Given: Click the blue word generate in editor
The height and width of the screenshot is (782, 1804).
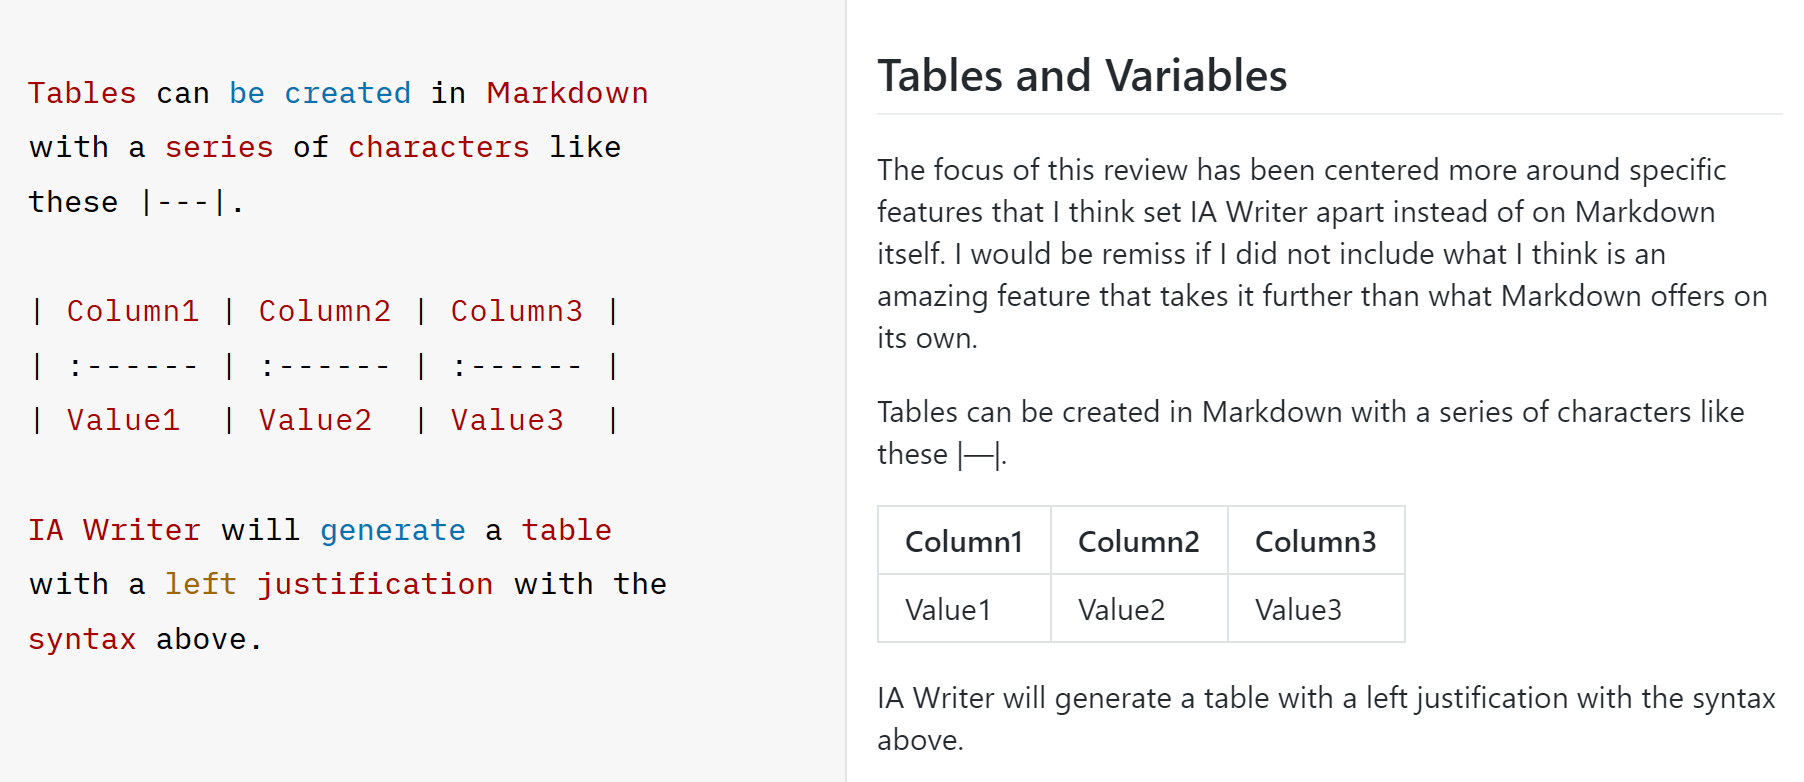Looking at the screenshot, I should pos(393,530).
